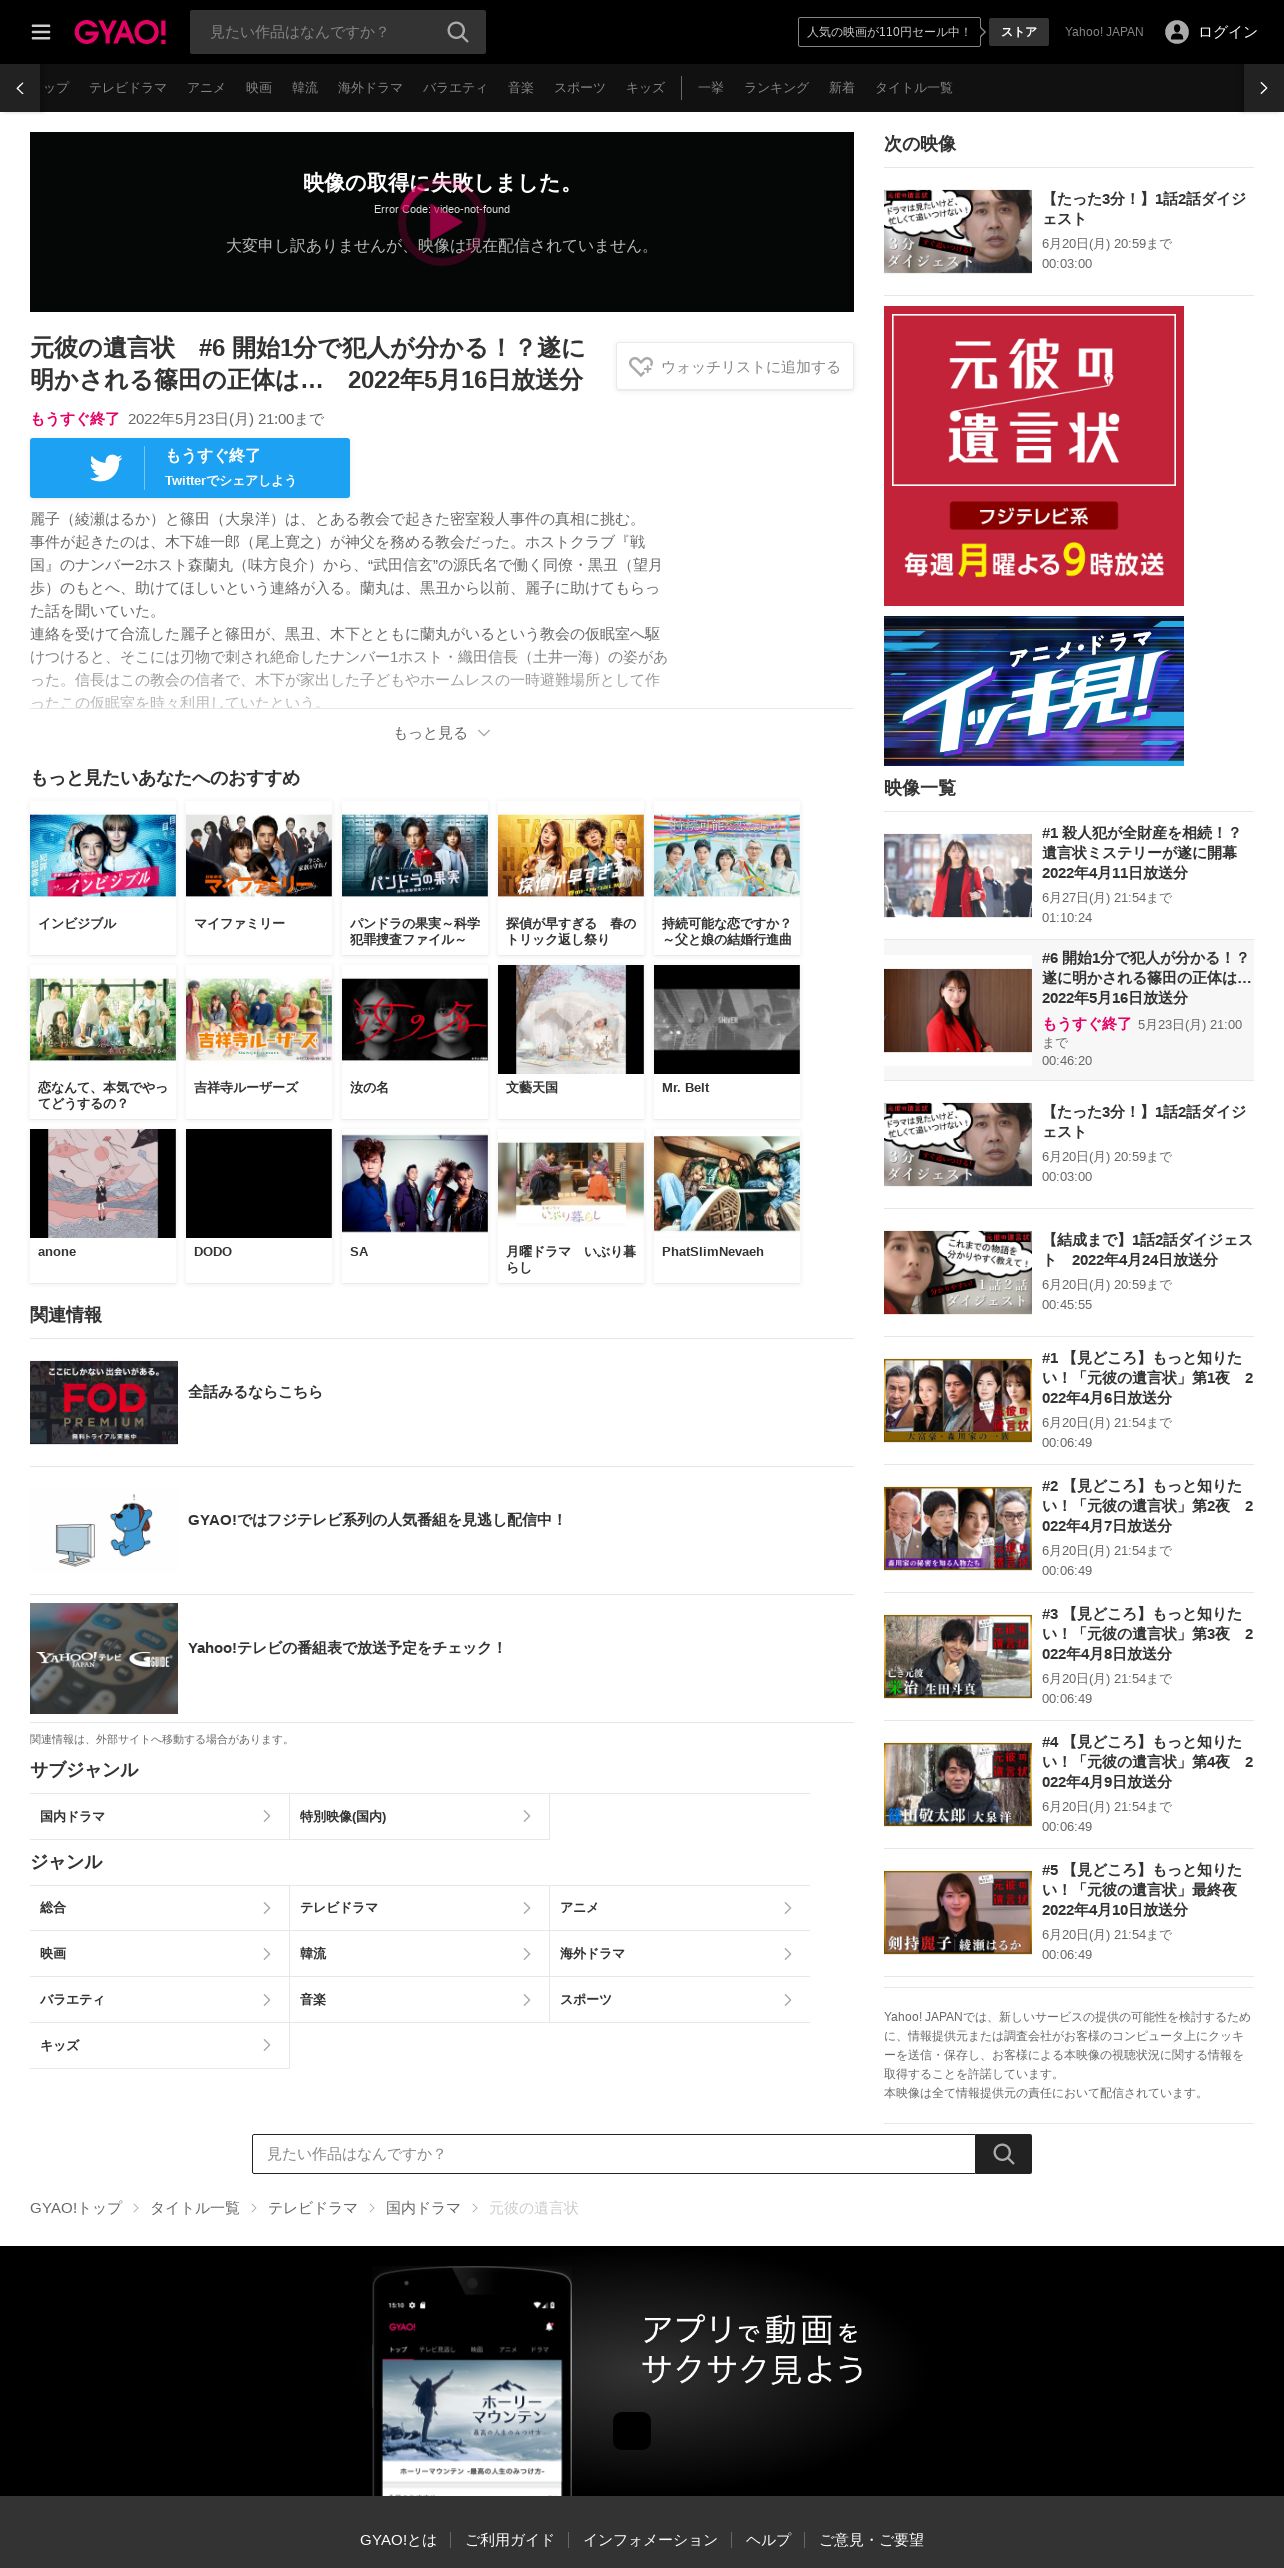This screenshot has height=2568, width=1284.
Task: Click the header search magnifier icon
Action: pyautogui.click(x=457, y=32)
